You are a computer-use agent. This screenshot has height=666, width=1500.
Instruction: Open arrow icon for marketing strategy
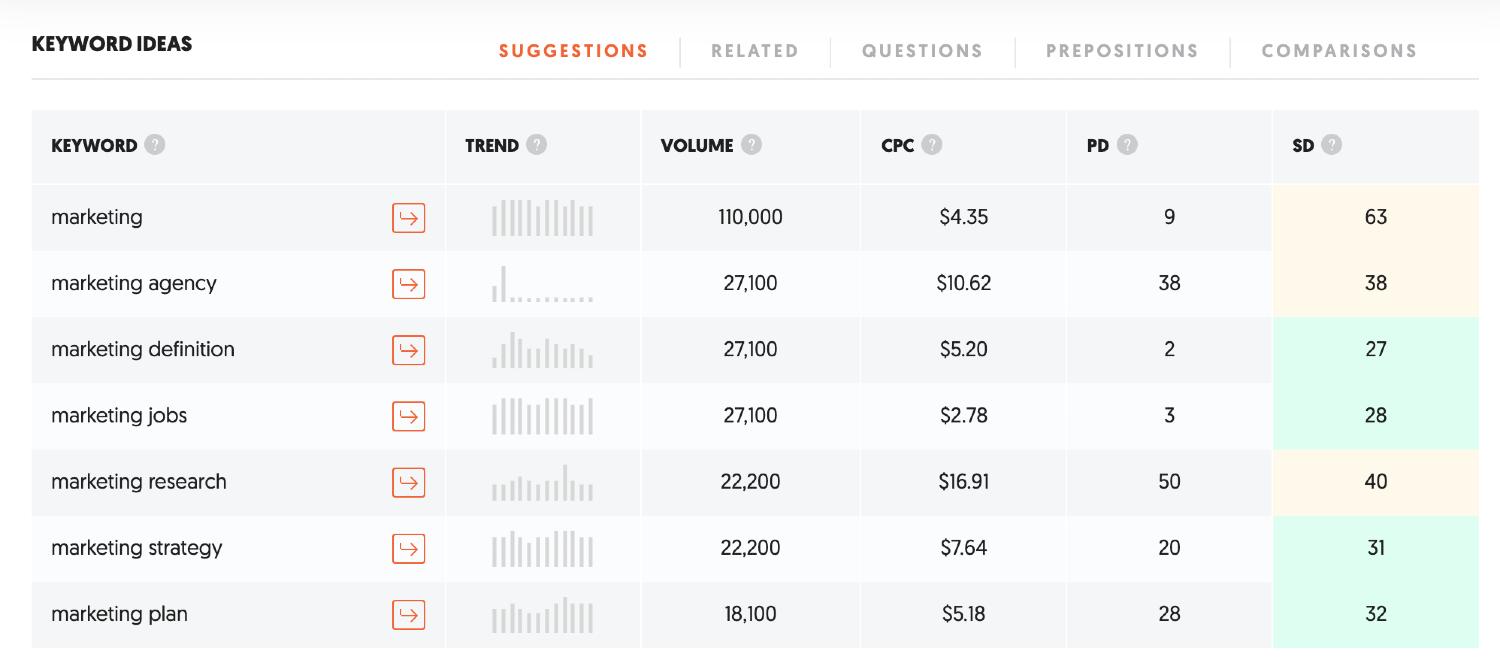pos(408,548)
